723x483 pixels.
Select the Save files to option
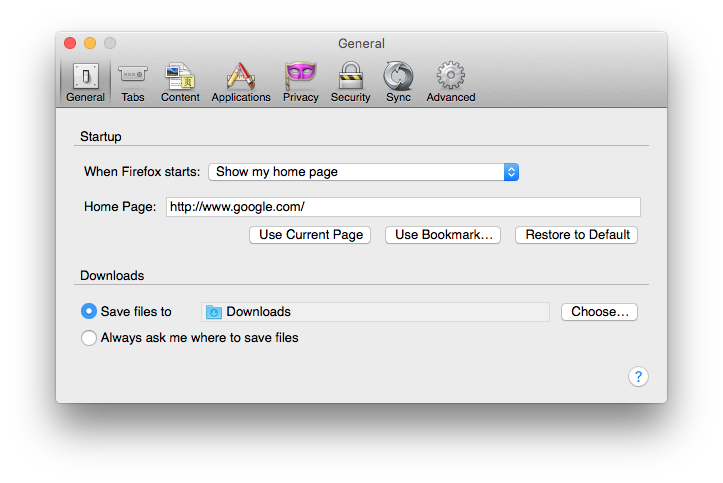pos(89,312)
